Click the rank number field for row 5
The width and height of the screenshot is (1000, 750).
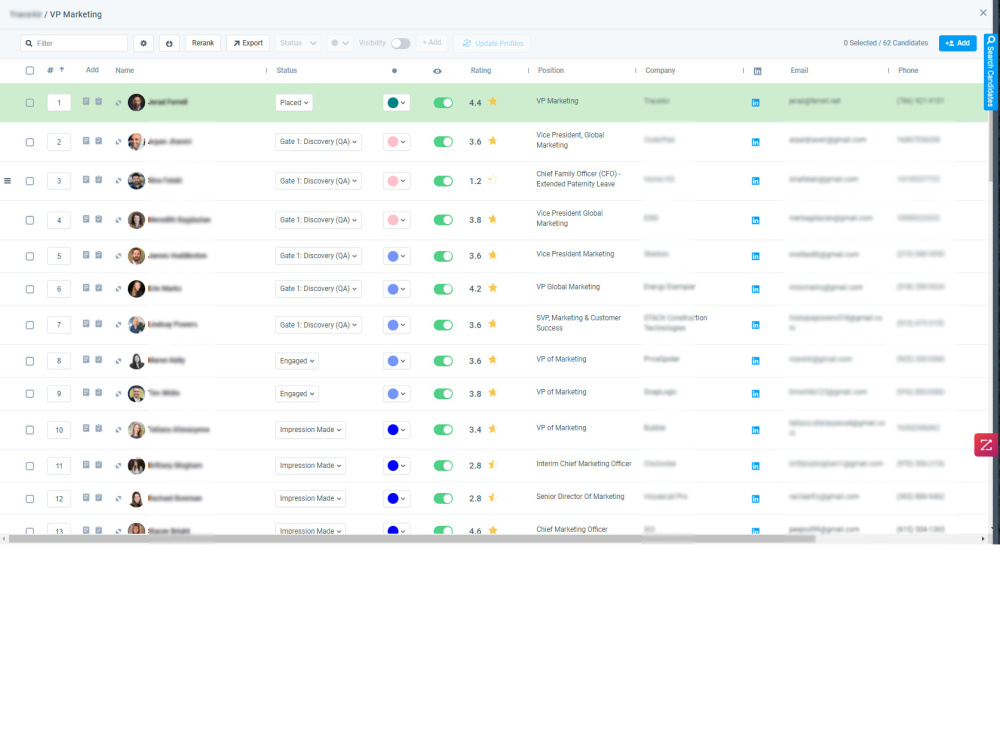59,256
